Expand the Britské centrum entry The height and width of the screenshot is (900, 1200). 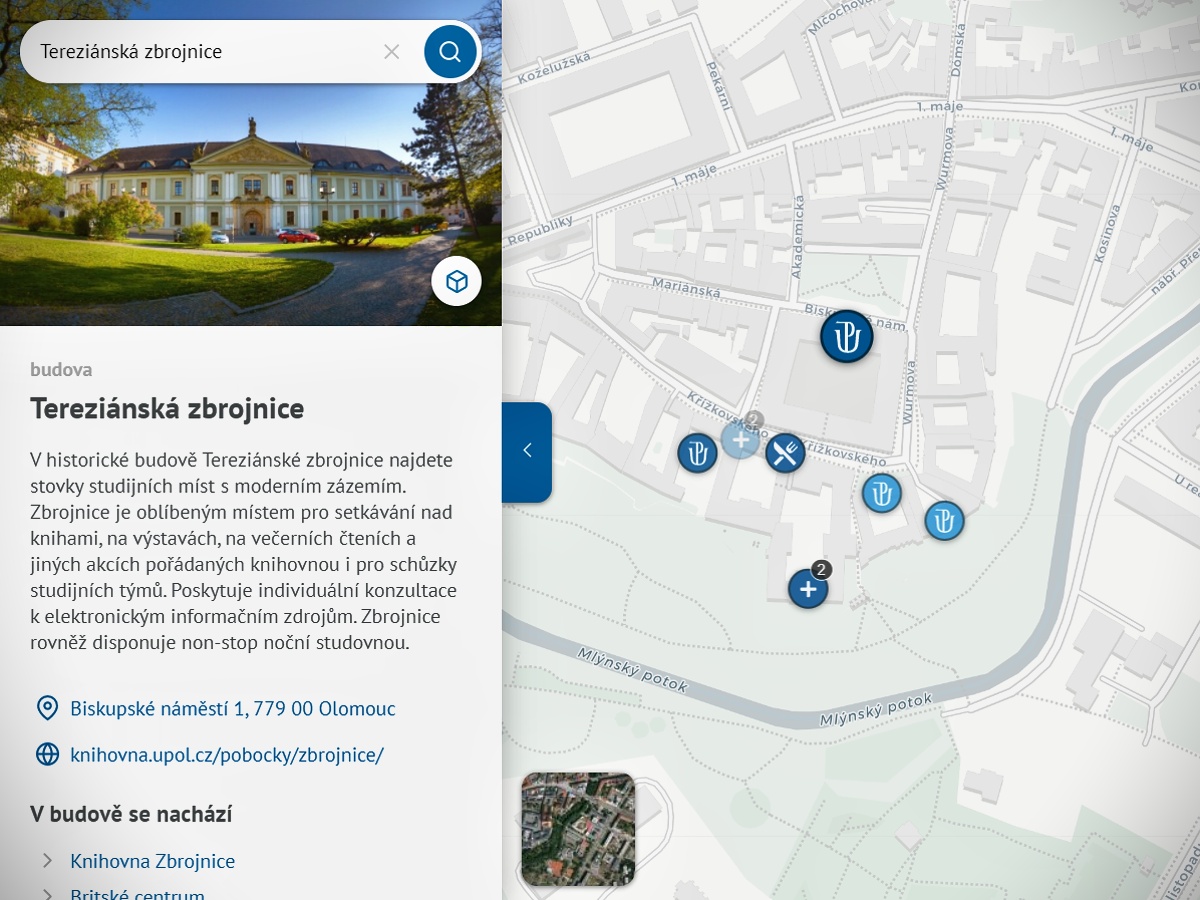coord(137,893)
